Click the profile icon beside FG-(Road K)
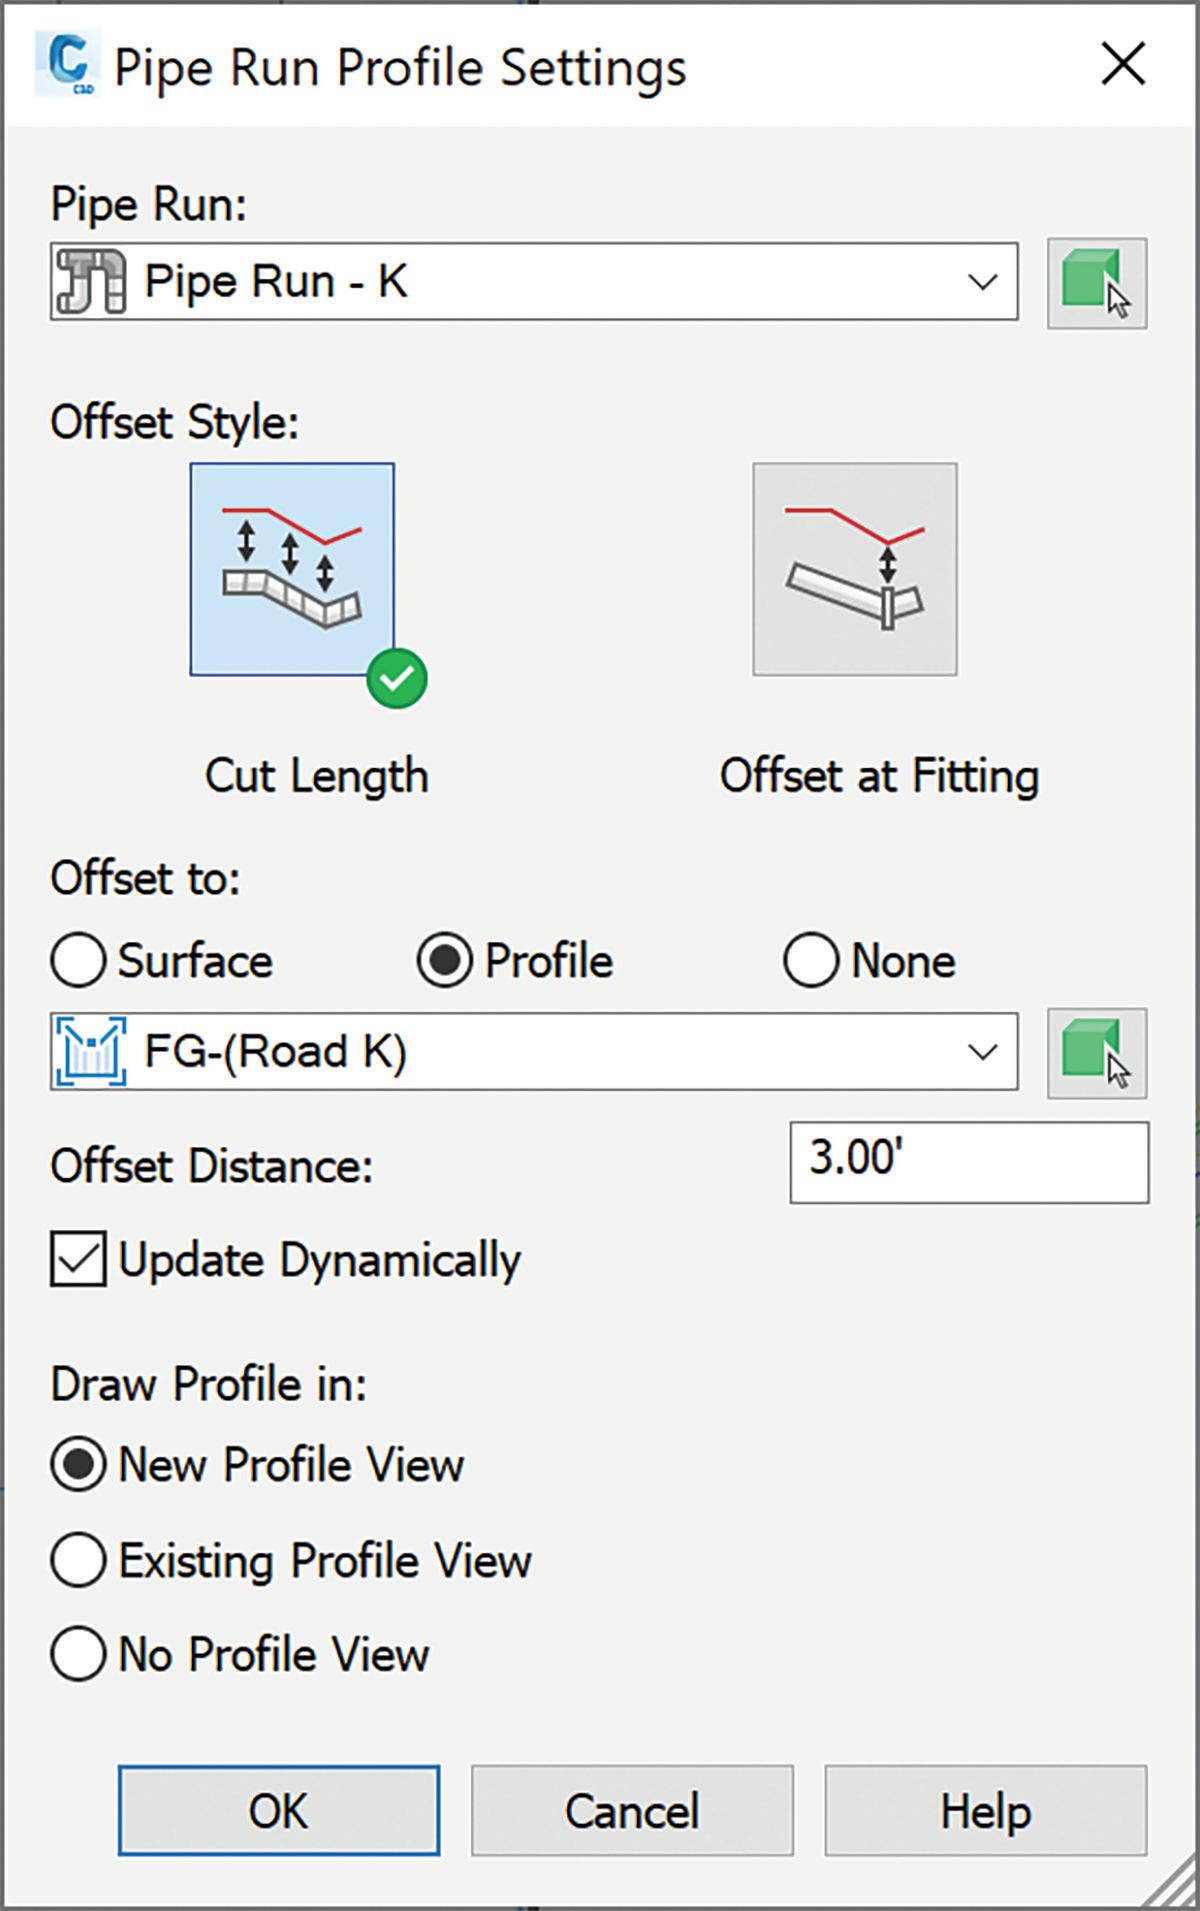 point(92,1051)
